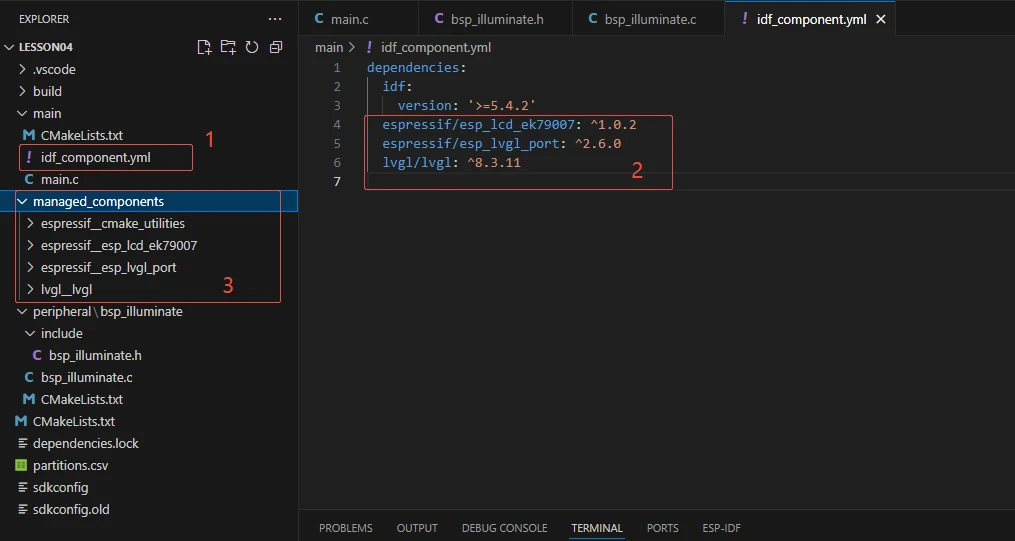Click the New File icon in Explorer

(x=205, y=47)
